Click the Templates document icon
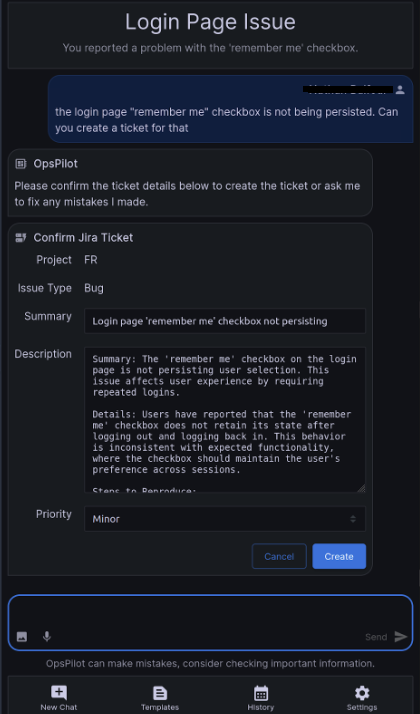Viewport: 420px width, 714px height. pyautogui.click(x=160, y=694)
